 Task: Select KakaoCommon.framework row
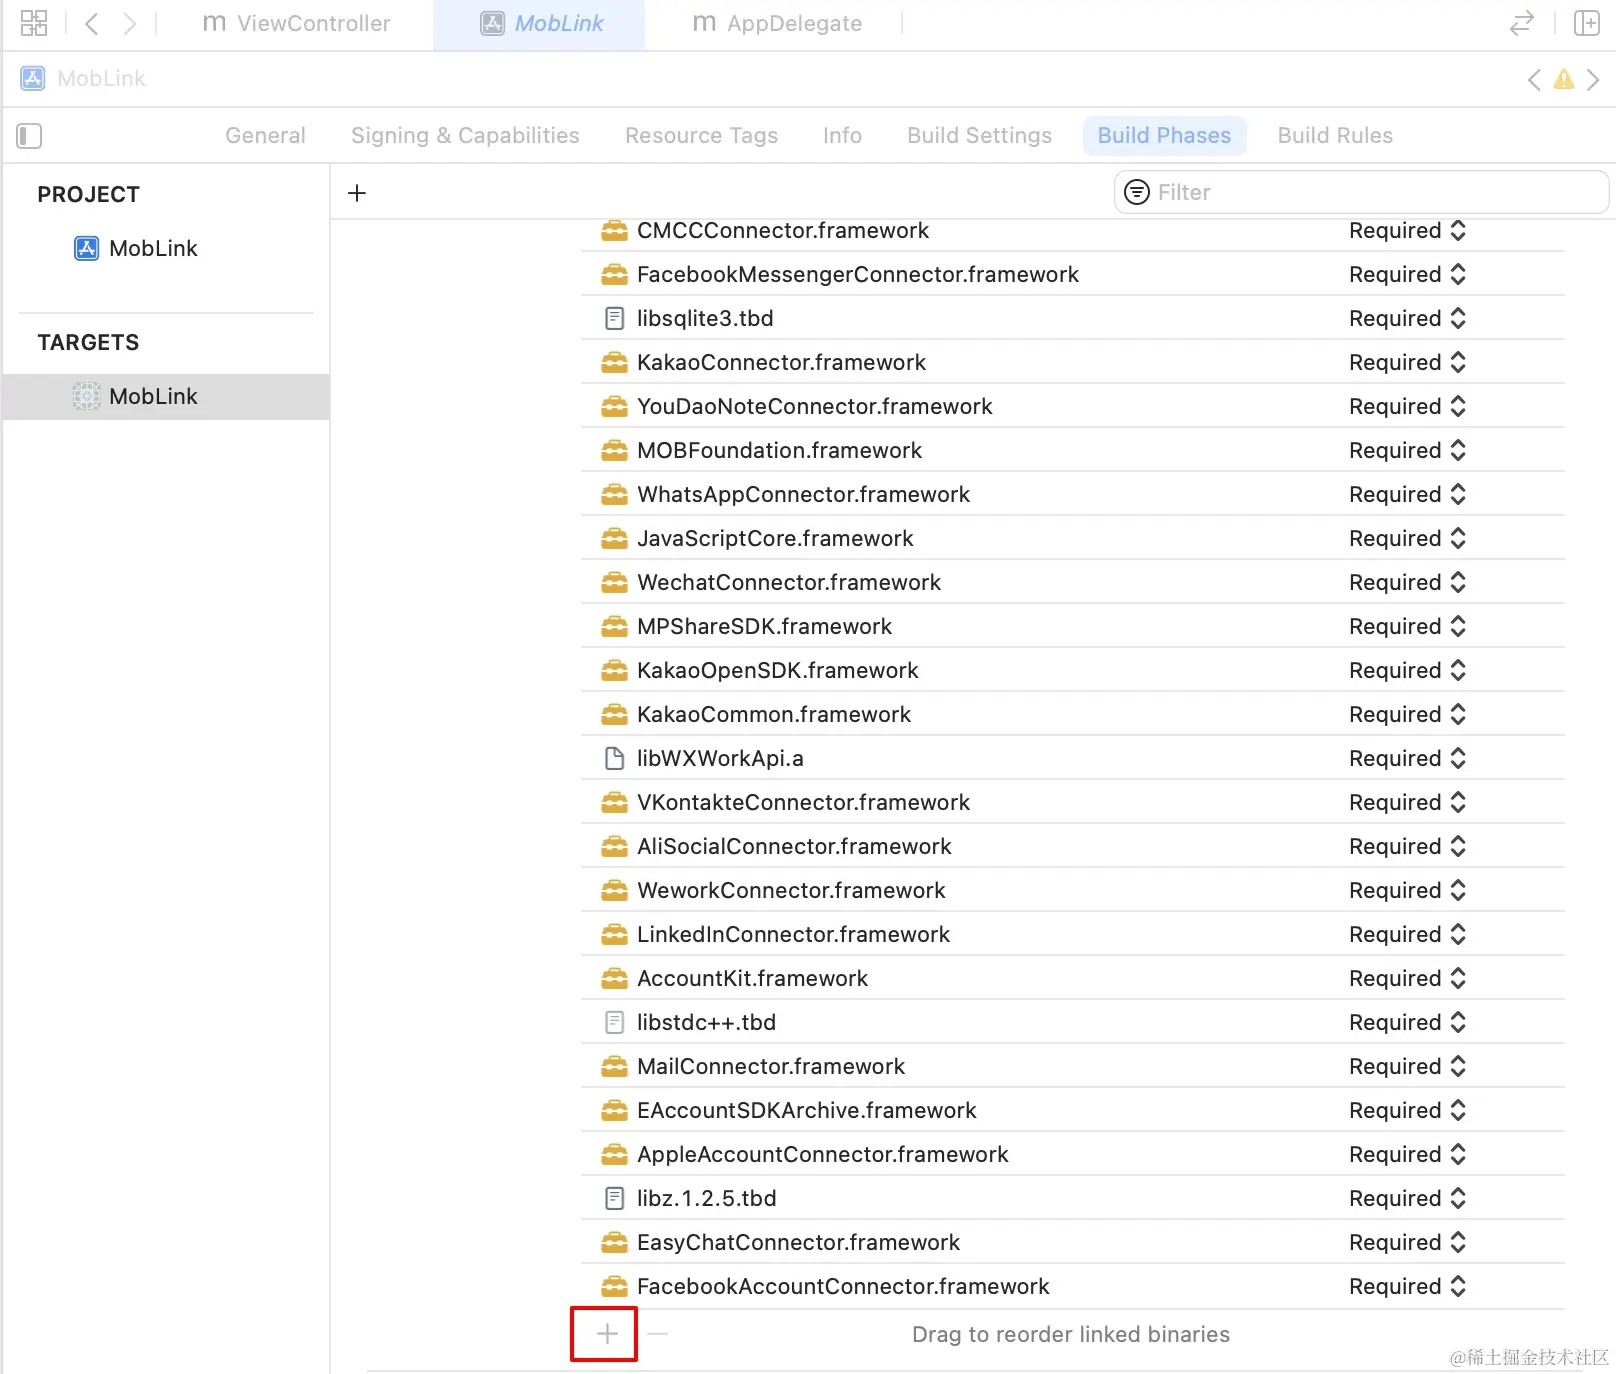[x=1072, y=714]
